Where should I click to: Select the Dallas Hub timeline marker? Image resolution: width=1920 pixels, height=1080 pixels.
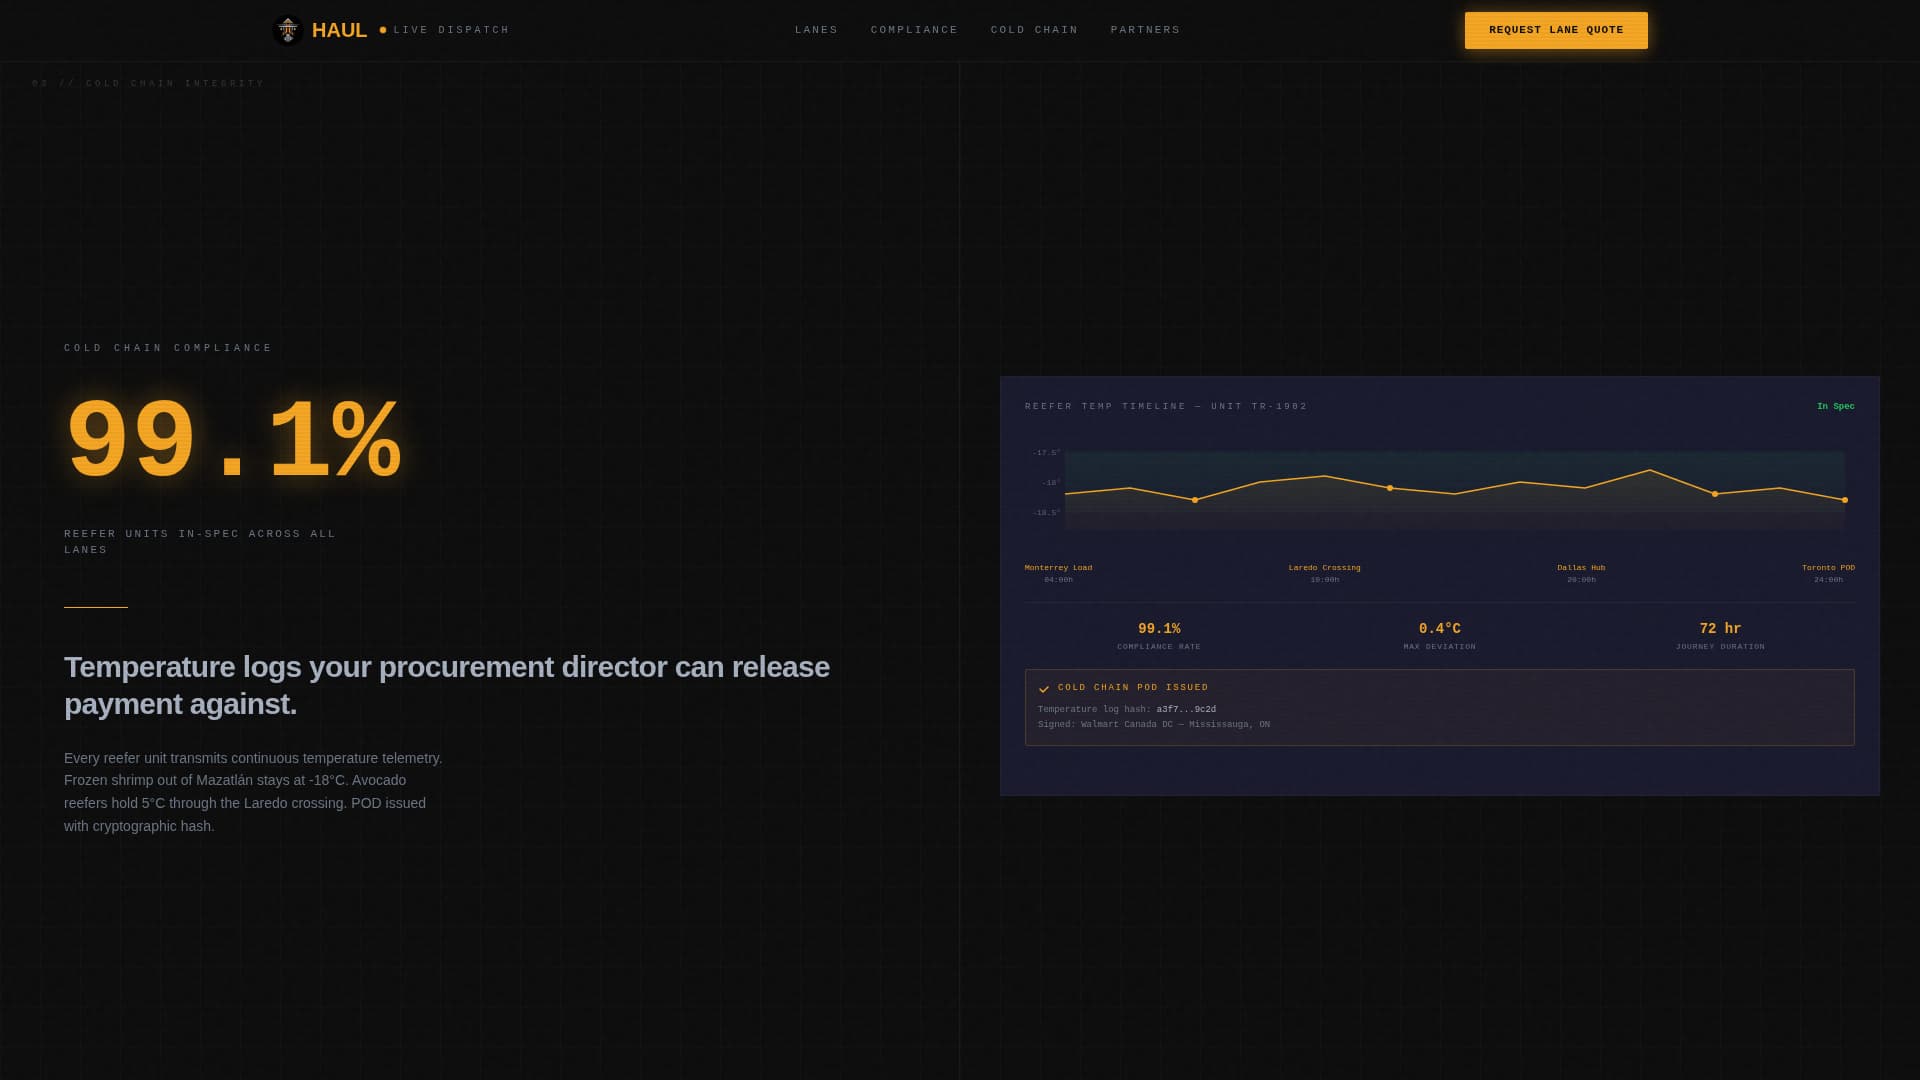(1581, 573)
